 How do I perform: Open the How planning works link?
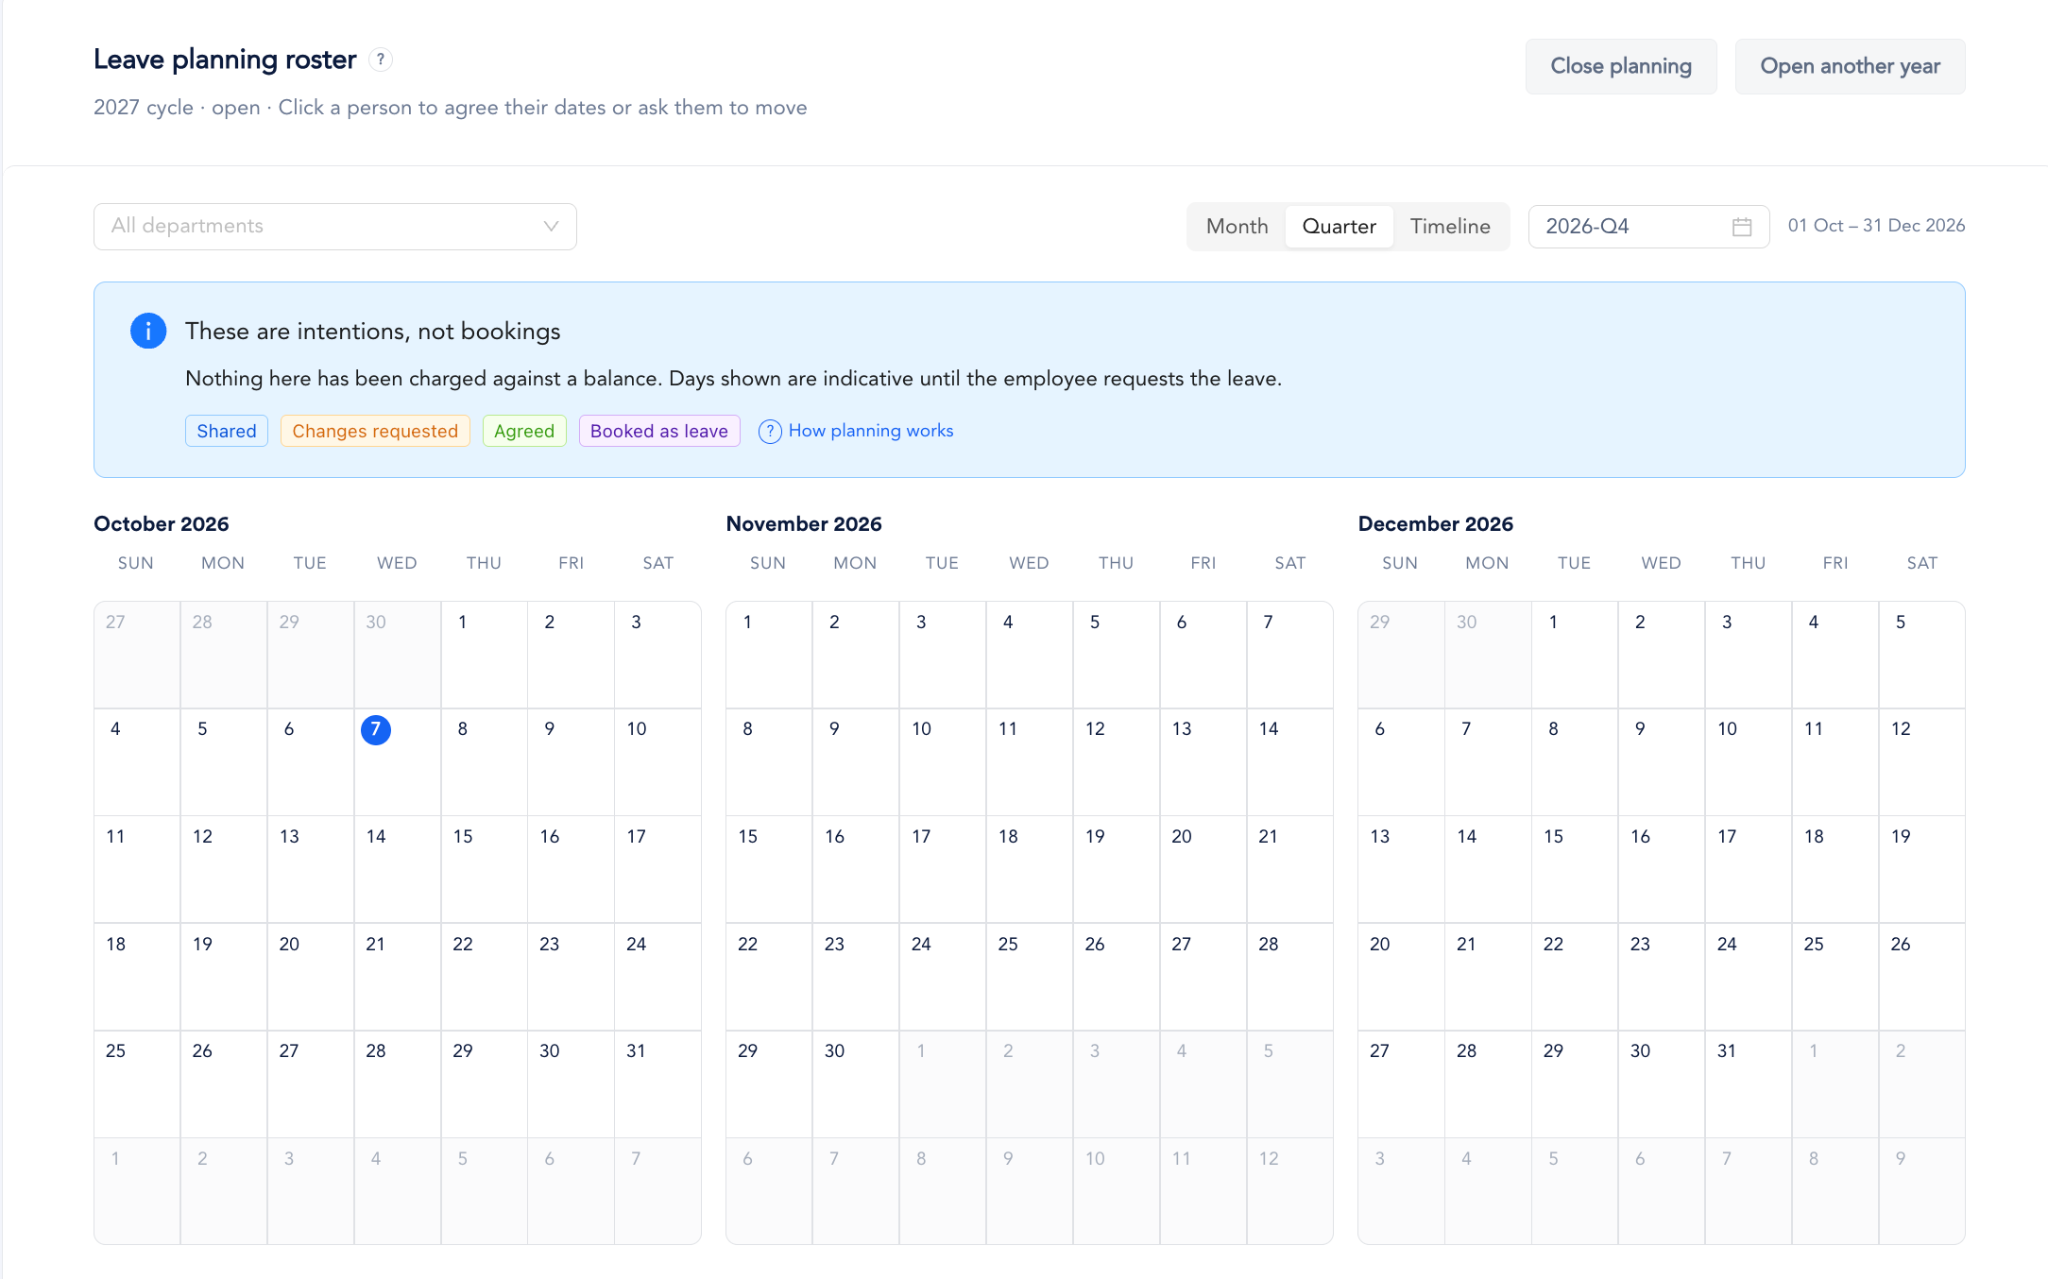click(x=871, y=431)
